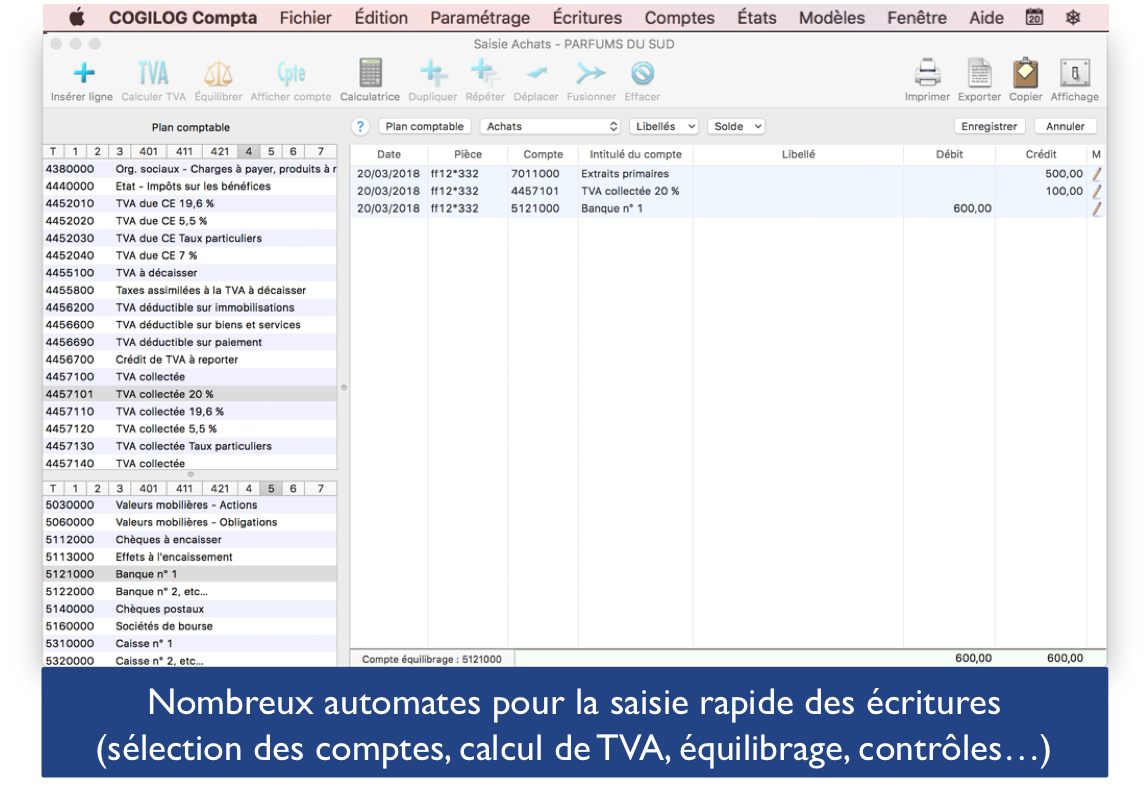The image size is (1147, 789).
Task: Select class tab 421 in the lower account list
Action: pos(220,488)
